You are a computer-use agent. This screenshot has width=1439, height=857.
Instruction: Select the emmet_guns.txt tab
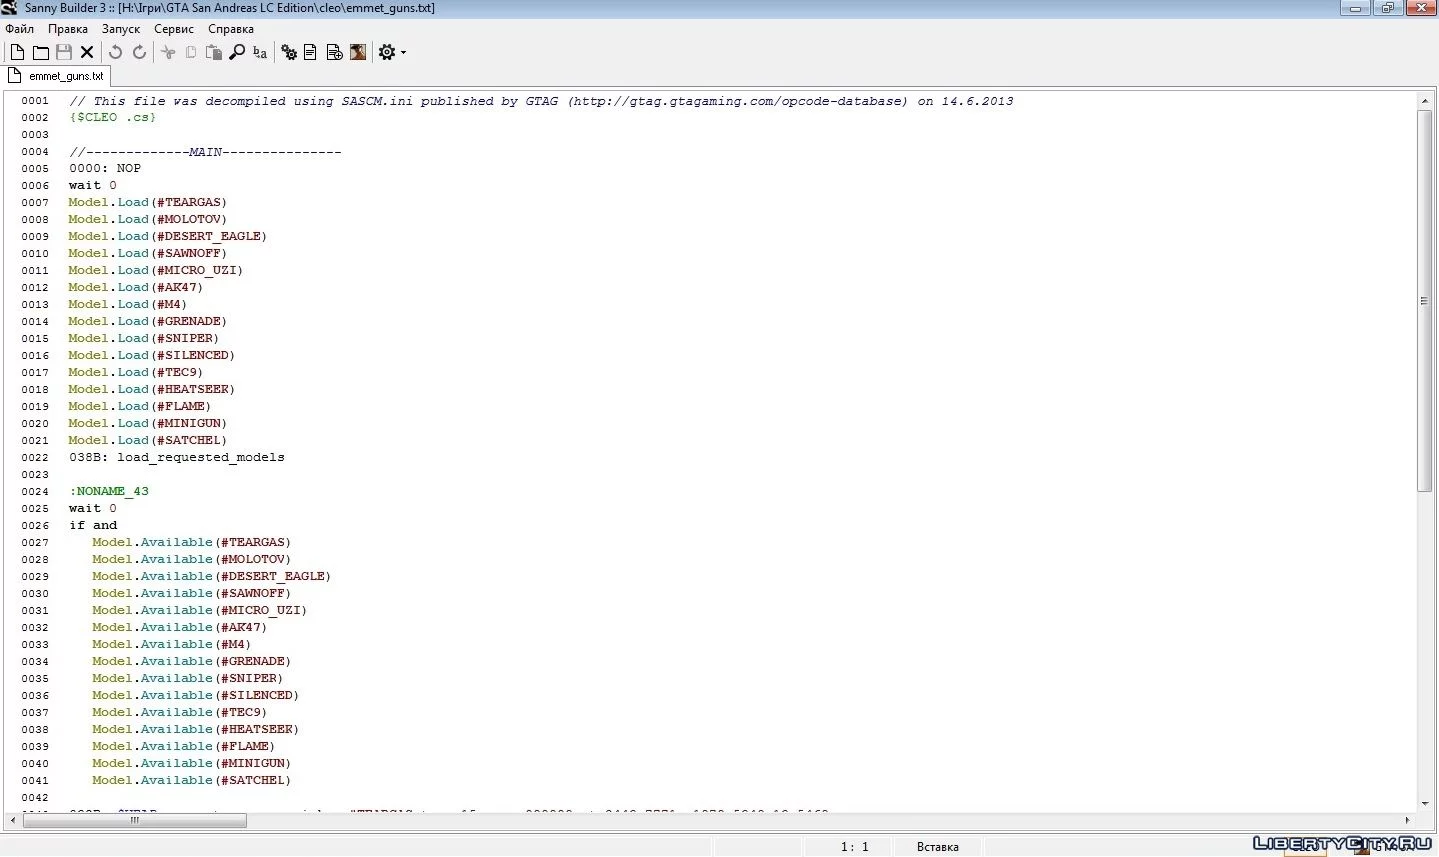pyautogui.click(x=56, y=76)
